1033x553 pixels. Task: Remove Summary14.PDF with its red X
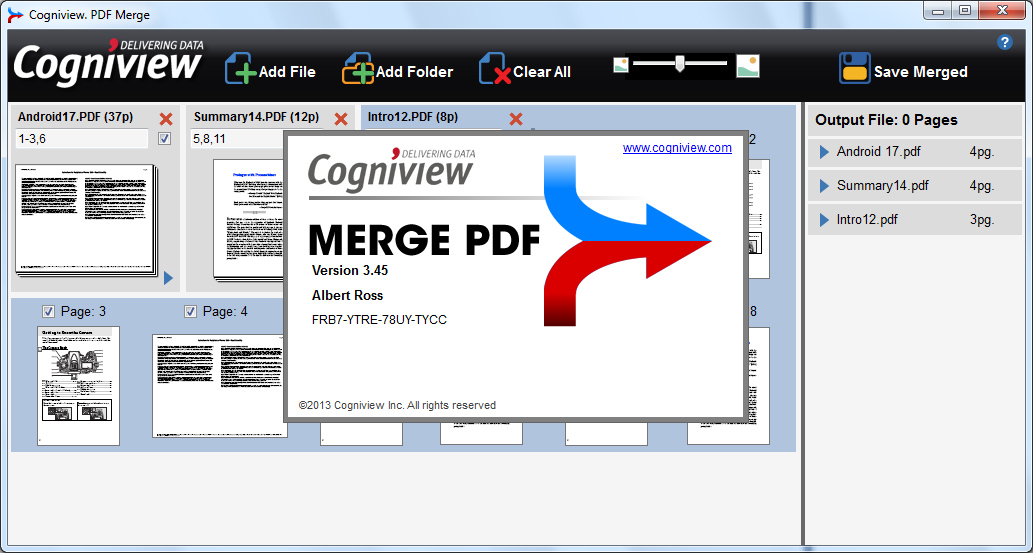tap(341, 119)
